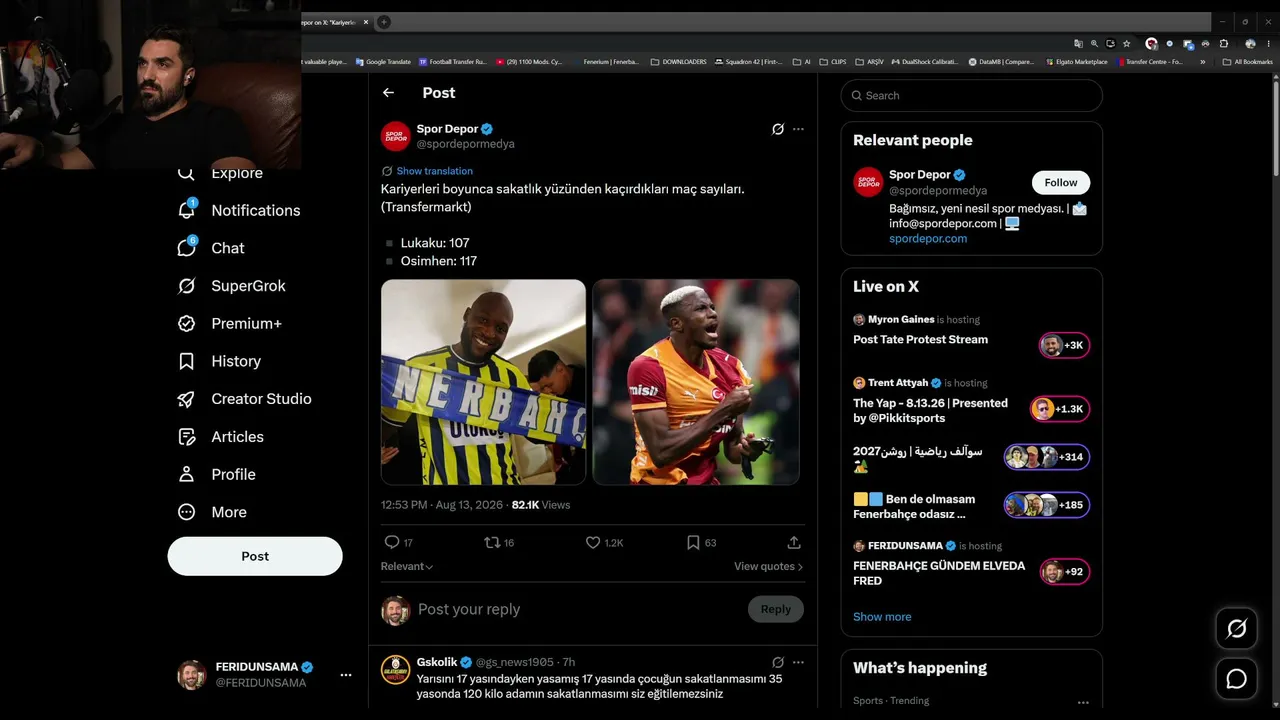Reply to the Spor Depor post via comment icon

click(392, 542)
